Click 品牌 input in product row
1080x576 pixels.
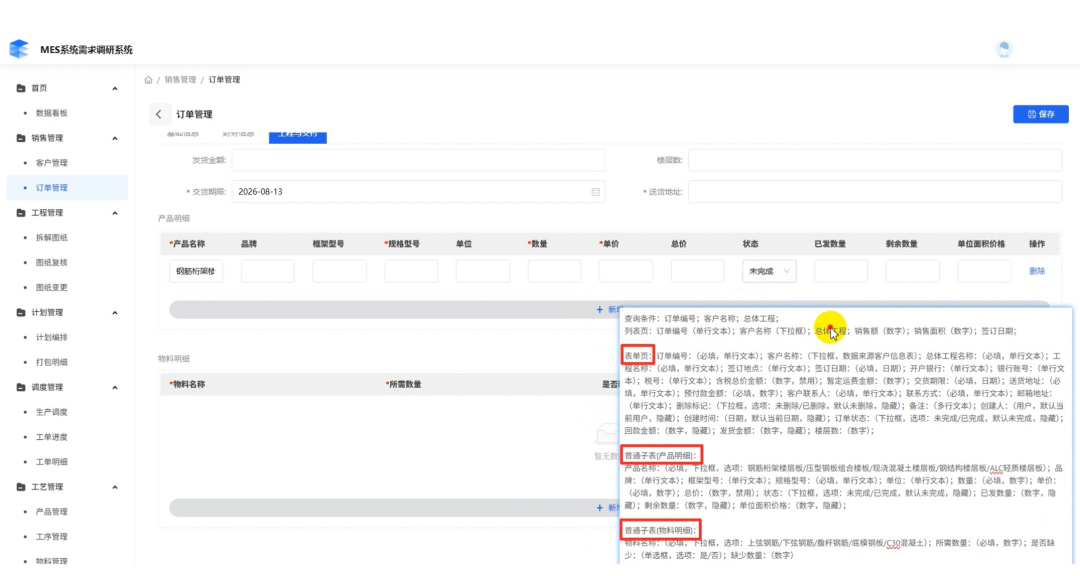[x=268, y=271]
